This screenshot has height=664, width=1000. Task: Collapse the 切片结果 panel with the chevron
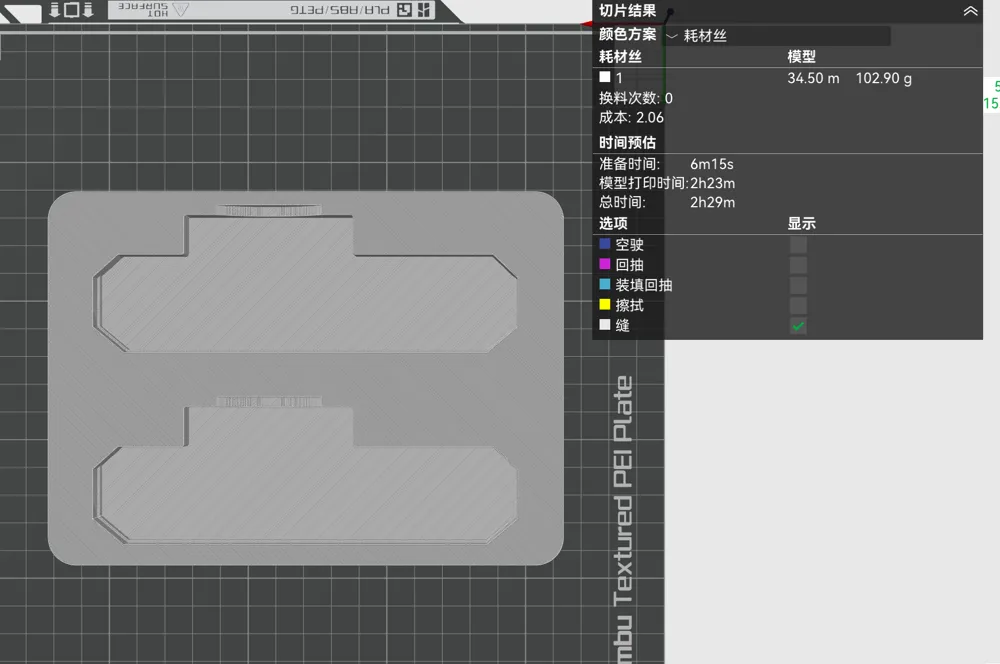(x=970, y=11)
